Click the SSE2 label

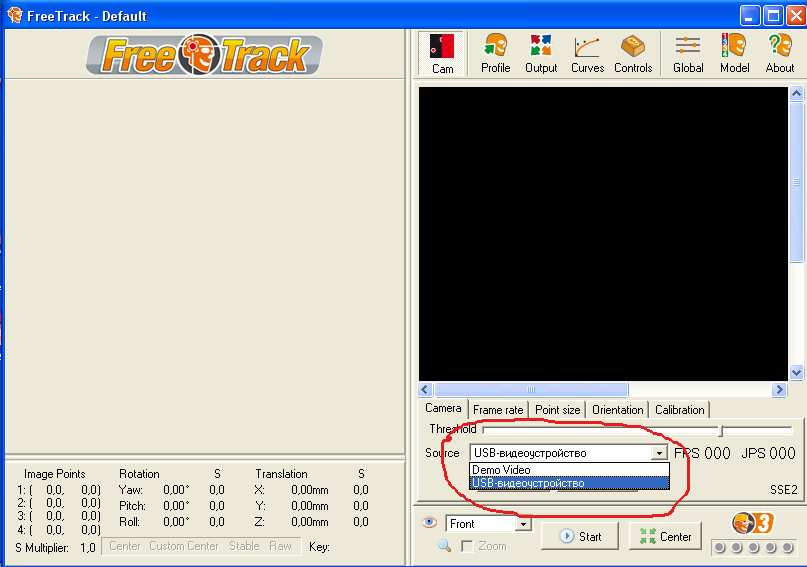pyautogui.click(x=783, y=490)
